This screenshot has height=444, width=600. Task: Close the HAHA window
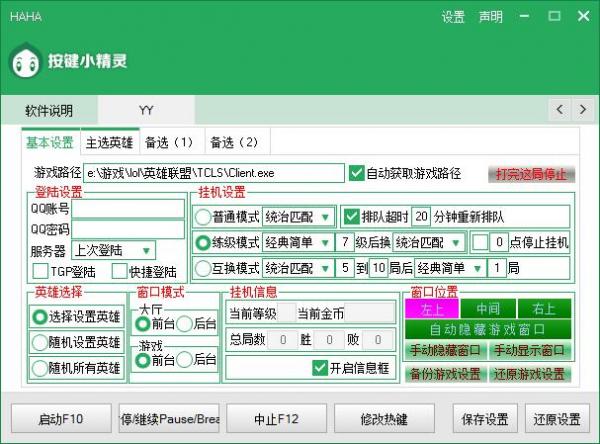click(584, 16)
